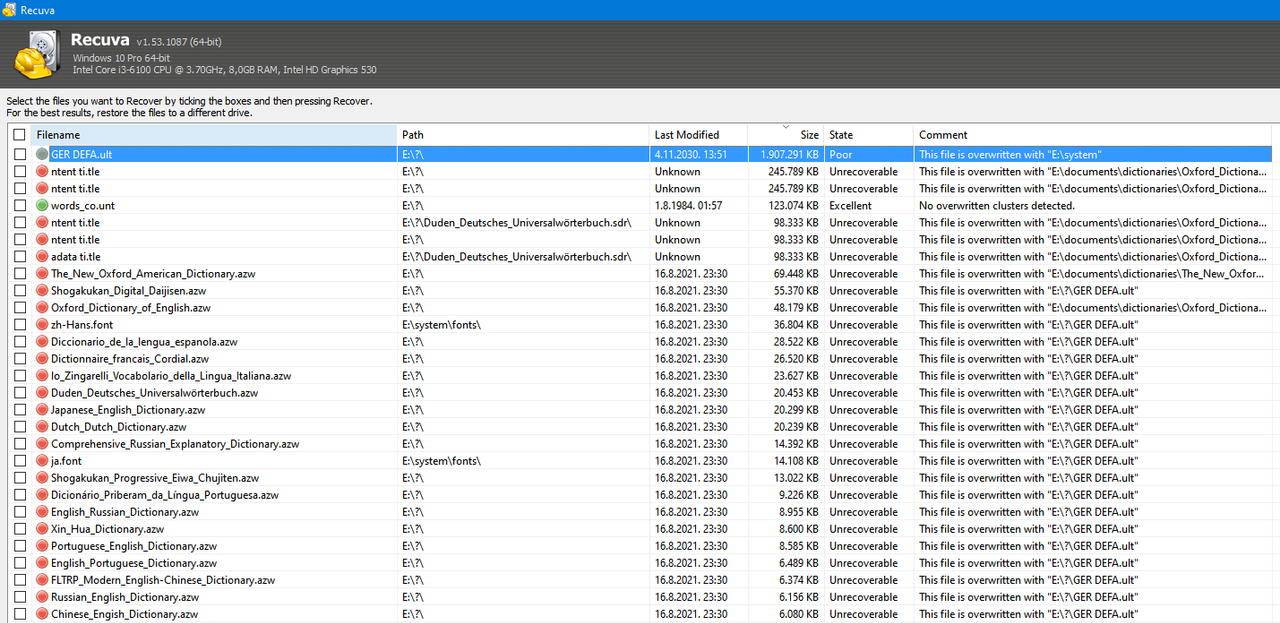Tick the checkbox for Shogakukan_Digital_Daijisen.azw
1280x623 pixels.
[19, 291]
